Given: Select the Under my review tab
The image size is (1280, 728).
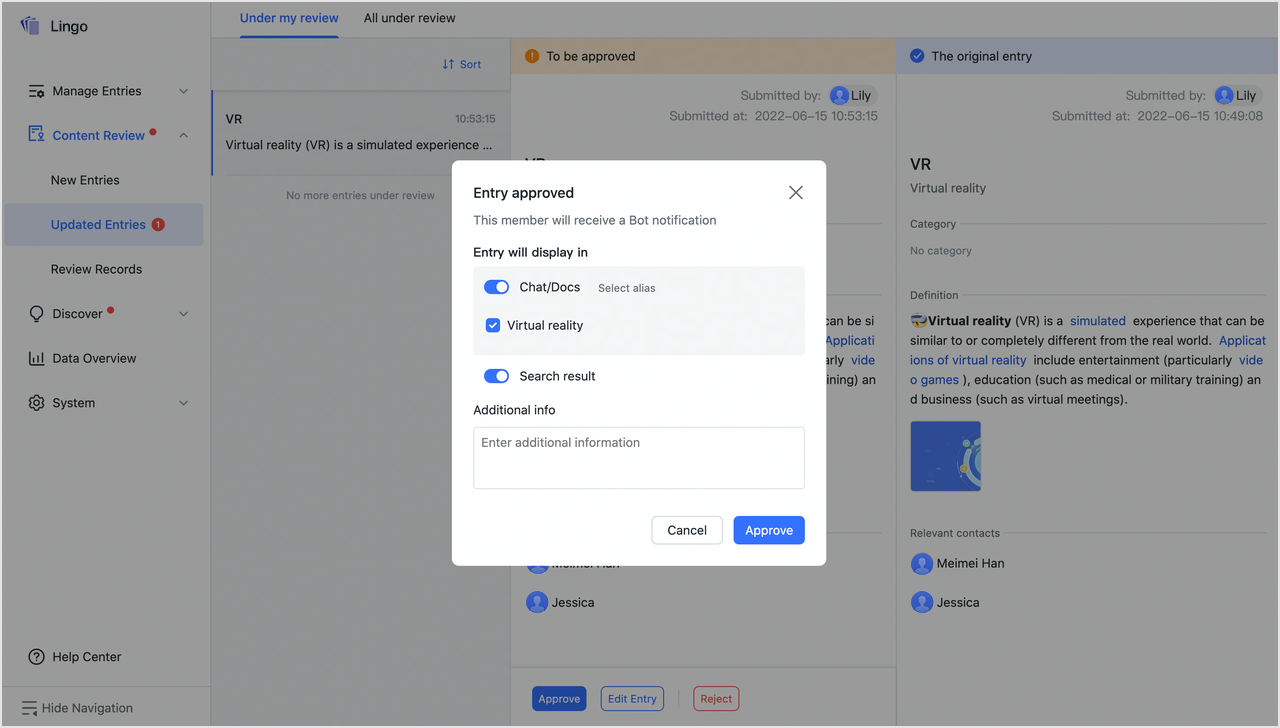Looking at the screenshot, I should coord(289,18).
